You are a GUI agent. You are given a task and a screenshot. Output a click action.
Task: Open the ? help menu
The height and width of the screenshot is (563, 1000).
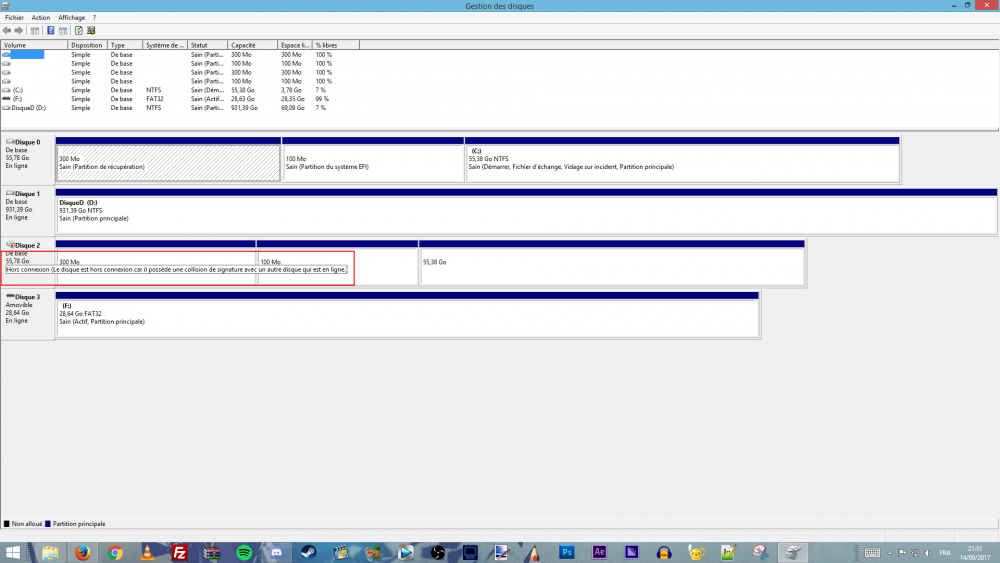pos(94,18)
